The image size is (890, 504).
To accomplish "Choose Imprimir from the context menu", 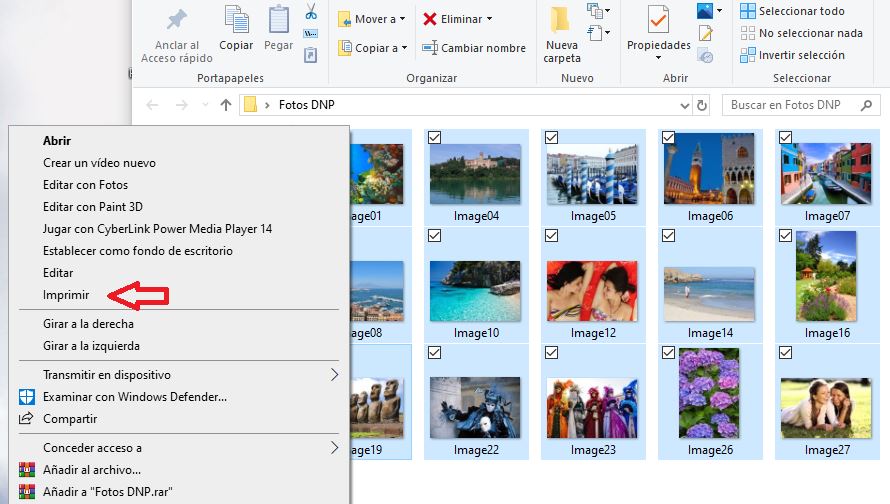I will 66,295.
